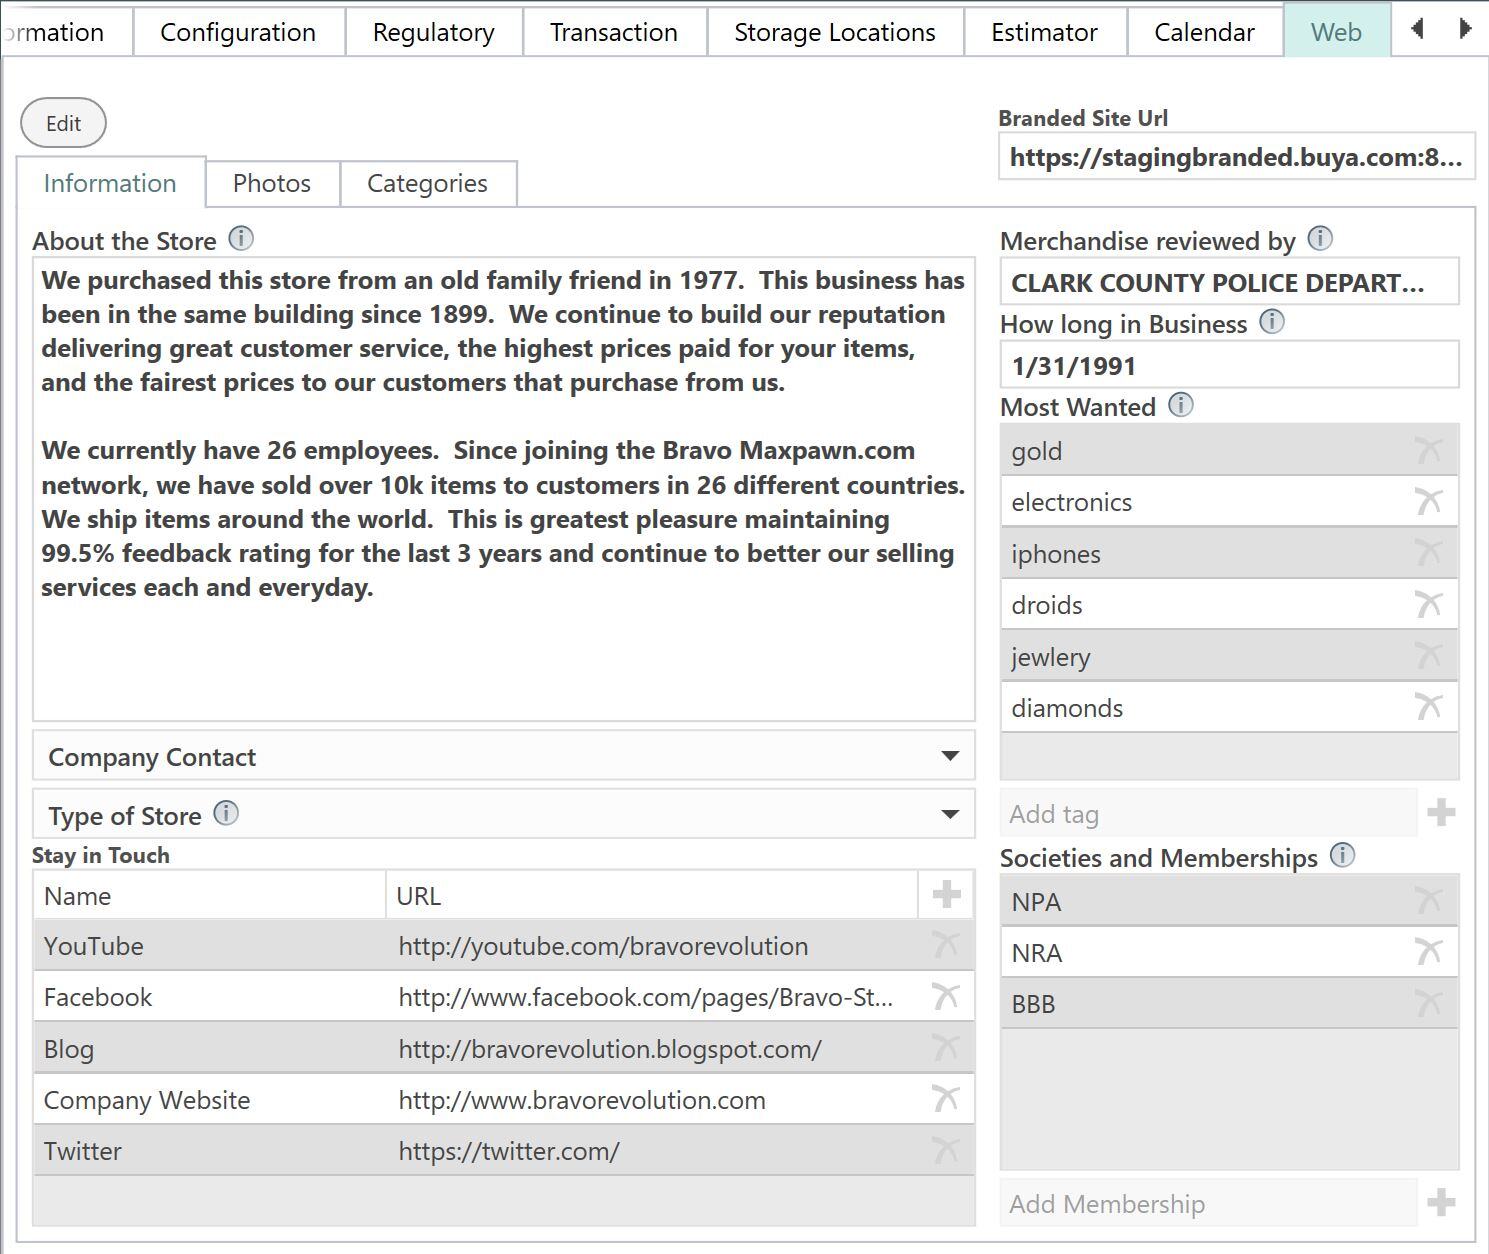Screen dimensions: 1489x1254
Task: Click the Societies and Memberships info icon
Action: click(1342, 855)
